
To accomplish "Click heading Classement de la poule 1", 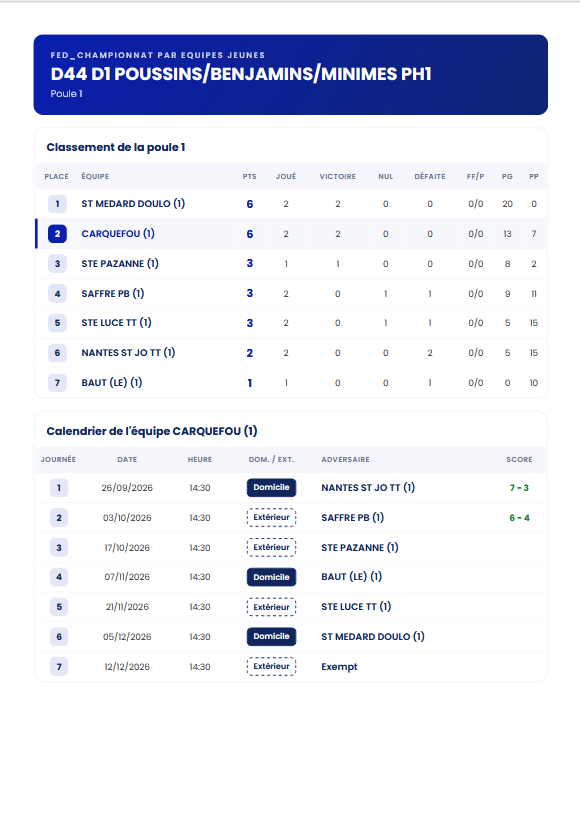I will (116, 147).
